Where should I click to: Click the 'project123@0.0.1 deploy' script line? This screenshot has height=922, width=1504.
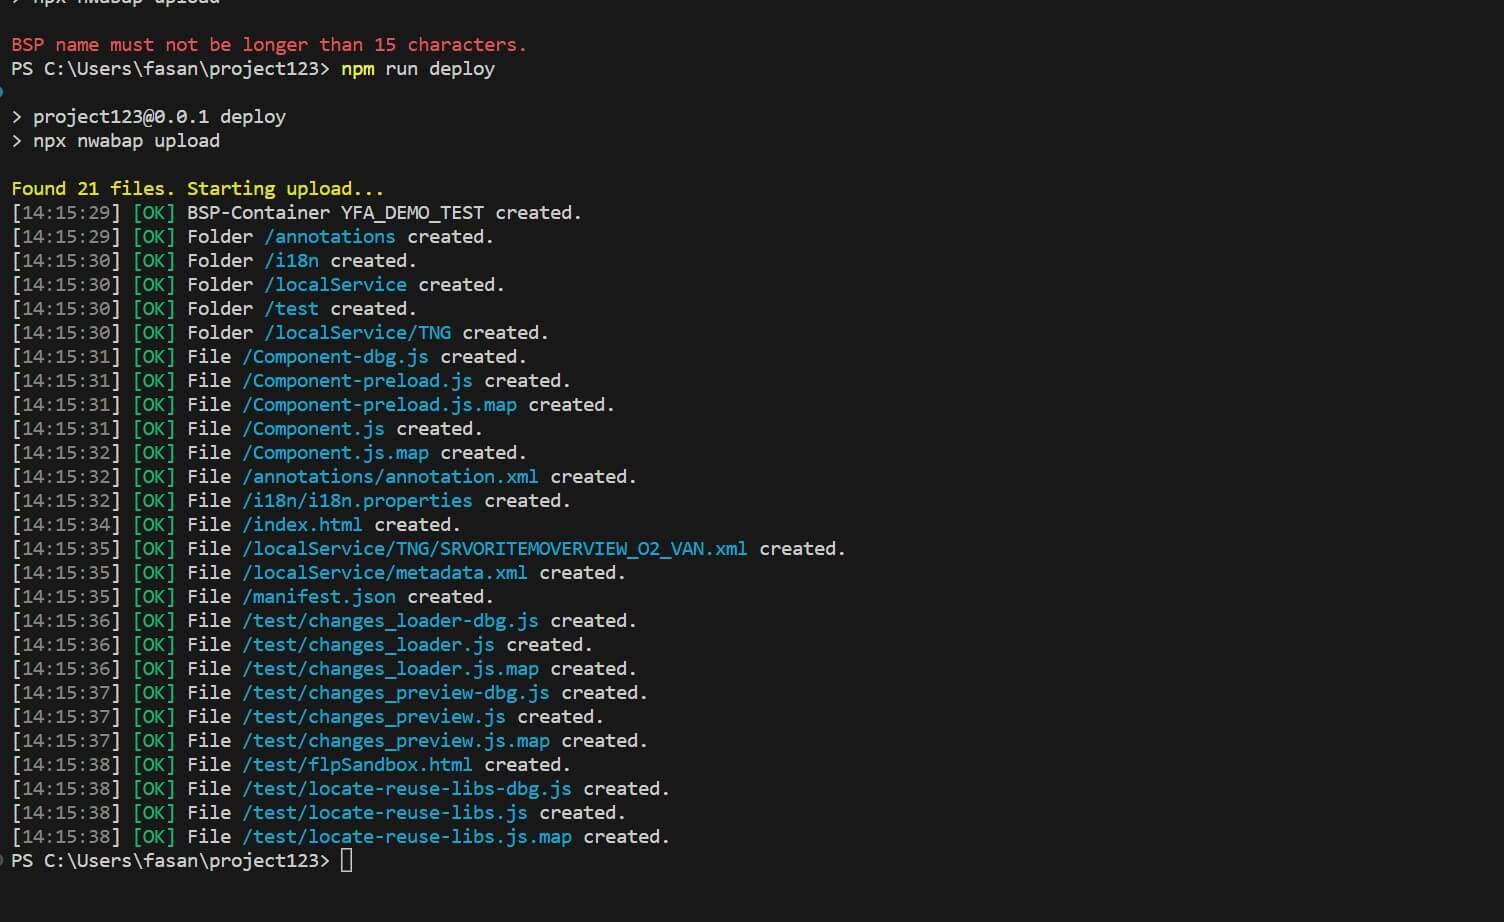(159, 117)
